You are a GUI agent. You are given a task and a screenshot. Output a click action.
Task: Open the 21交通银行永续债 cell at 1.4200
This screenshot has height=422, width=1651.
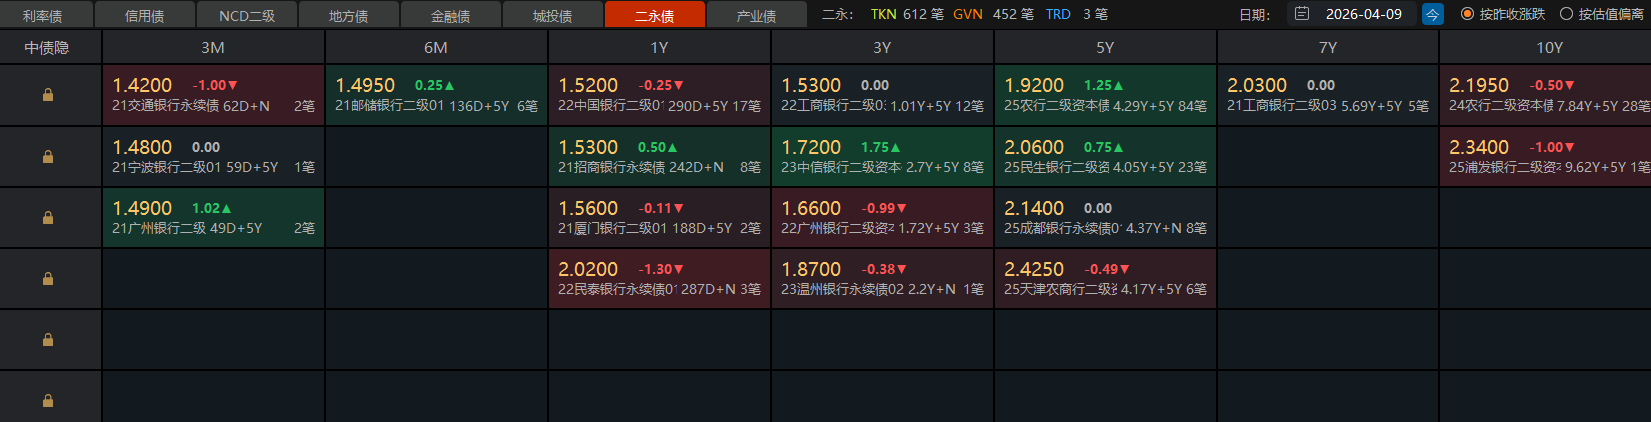(213, 95)
